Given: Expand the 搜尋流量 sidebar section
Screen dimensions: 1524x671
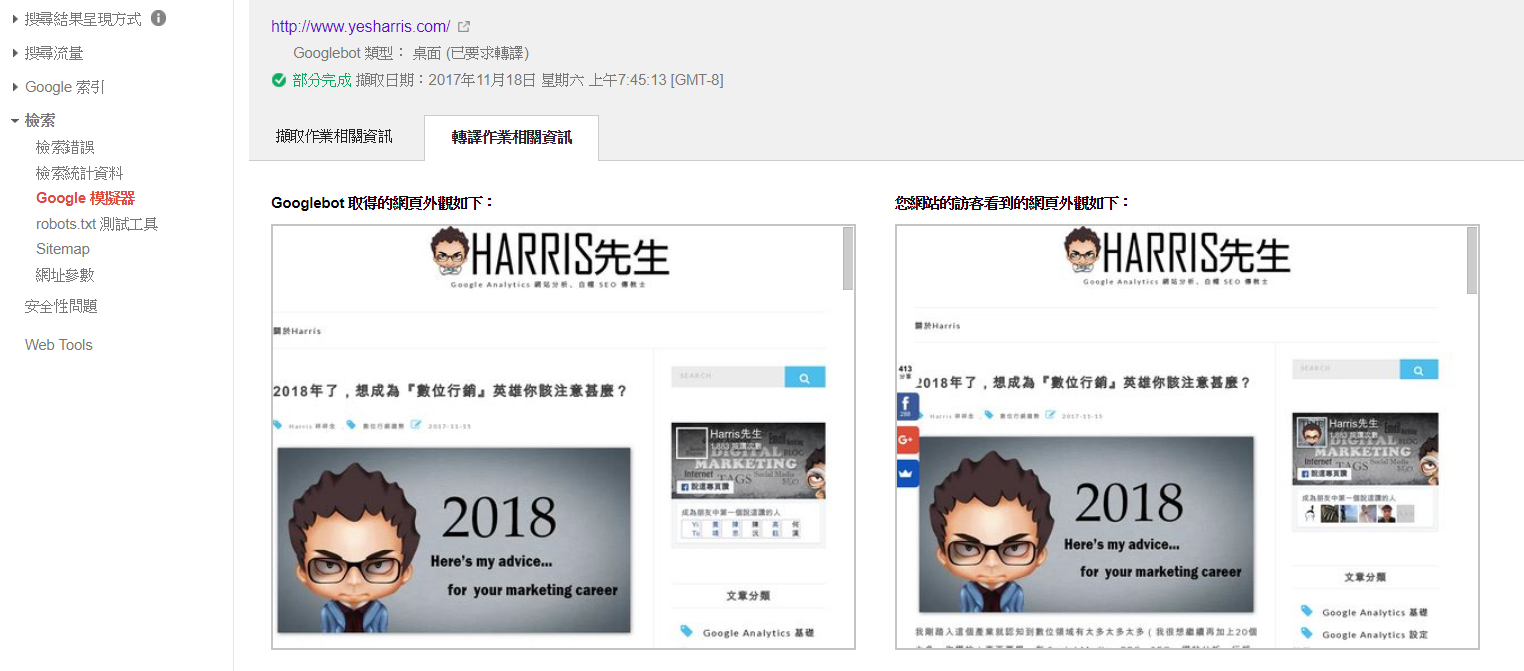Looking at the screenshot, I should click(x=48, y=53).
